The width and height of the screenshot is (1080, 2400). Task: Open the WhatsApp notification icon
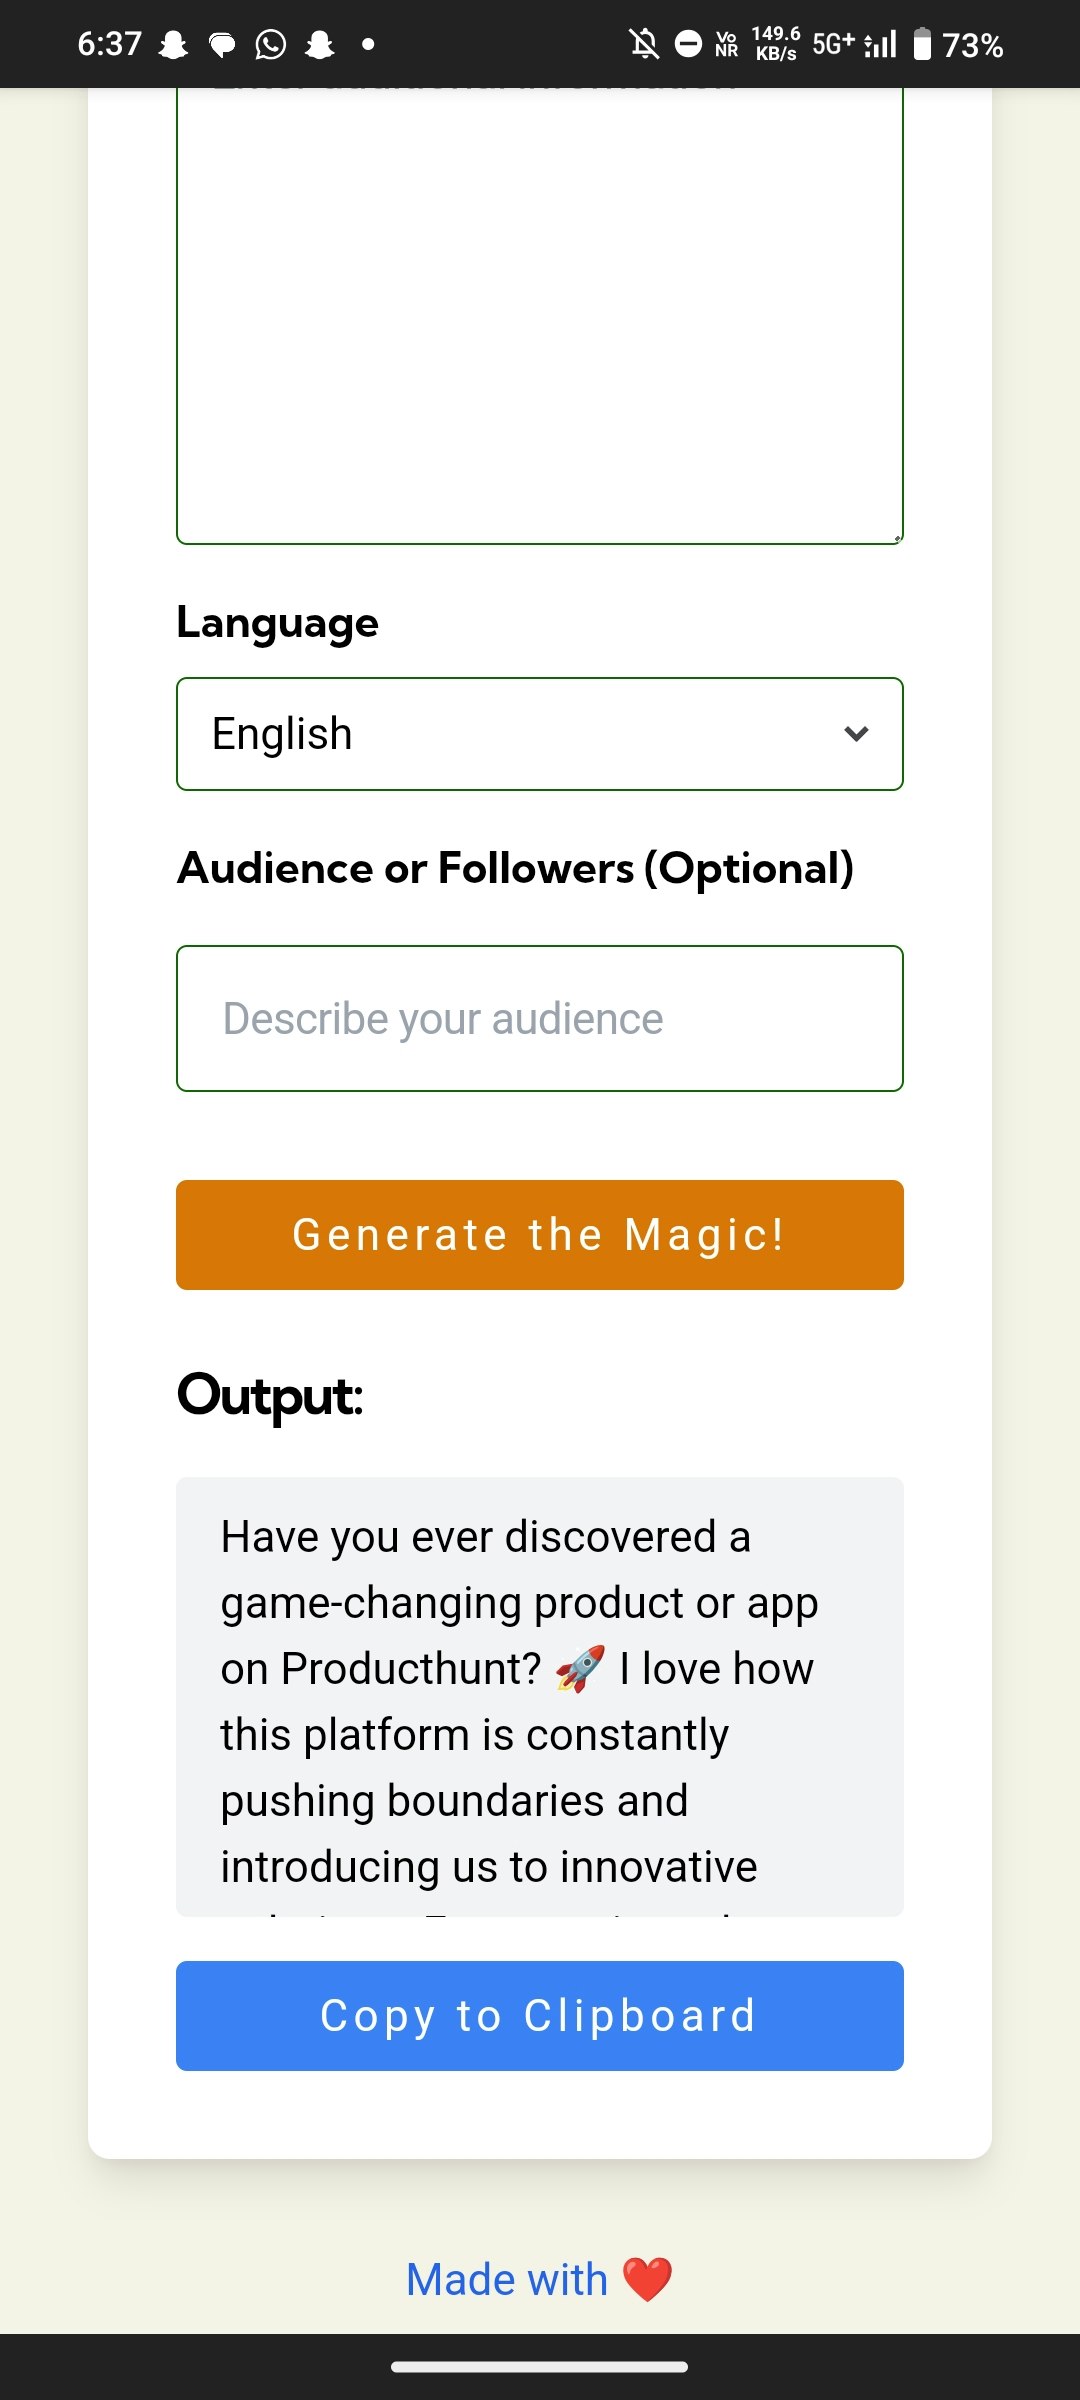point(270,45)
